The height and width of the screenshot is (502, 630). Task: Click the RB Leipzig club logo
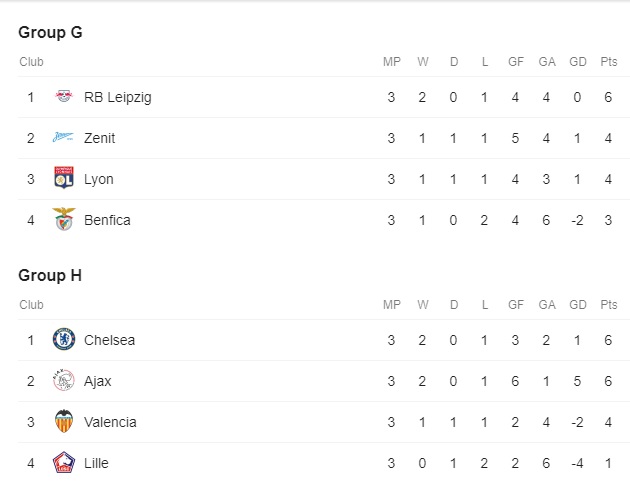[64, 96]
